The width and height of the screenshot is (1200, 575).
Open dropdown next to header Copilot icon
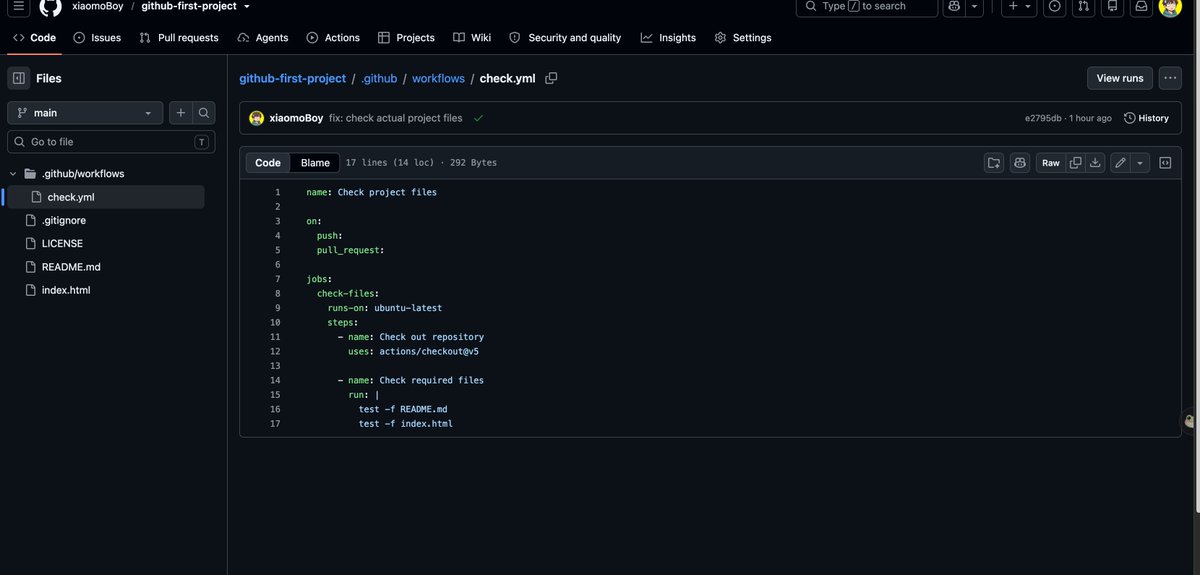pos(974,6)
